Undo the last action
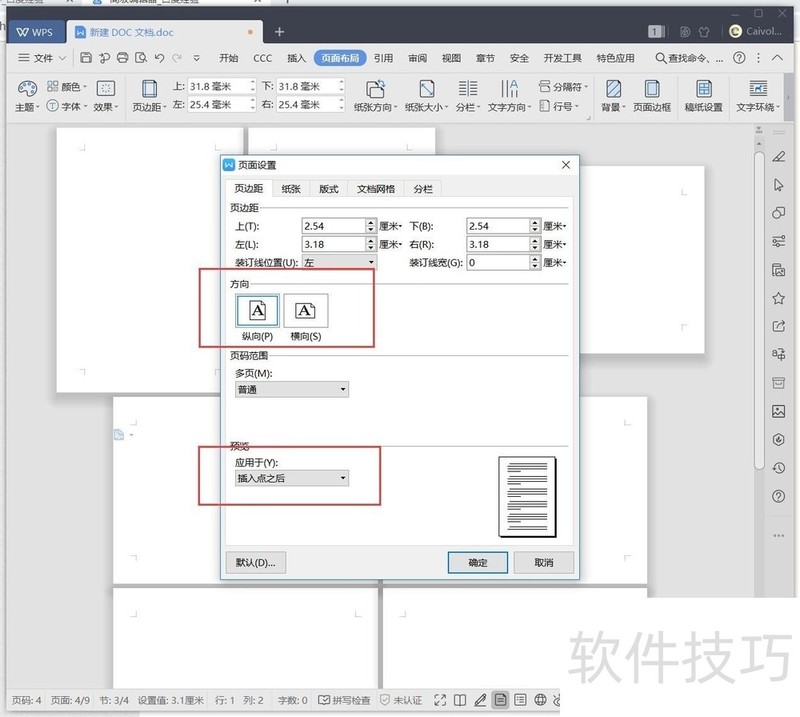This screenshot has width=800, height=717. (159, 58)
